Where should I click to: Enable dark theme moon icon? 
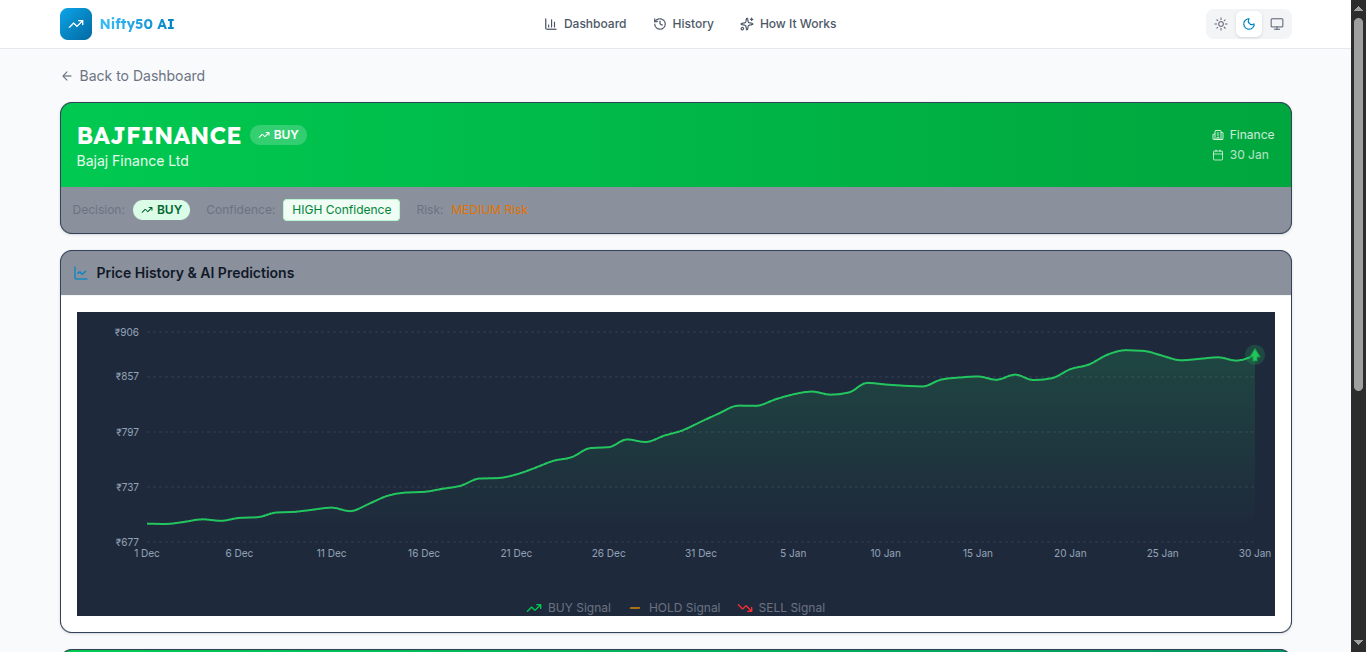(x=1249, y=24)
